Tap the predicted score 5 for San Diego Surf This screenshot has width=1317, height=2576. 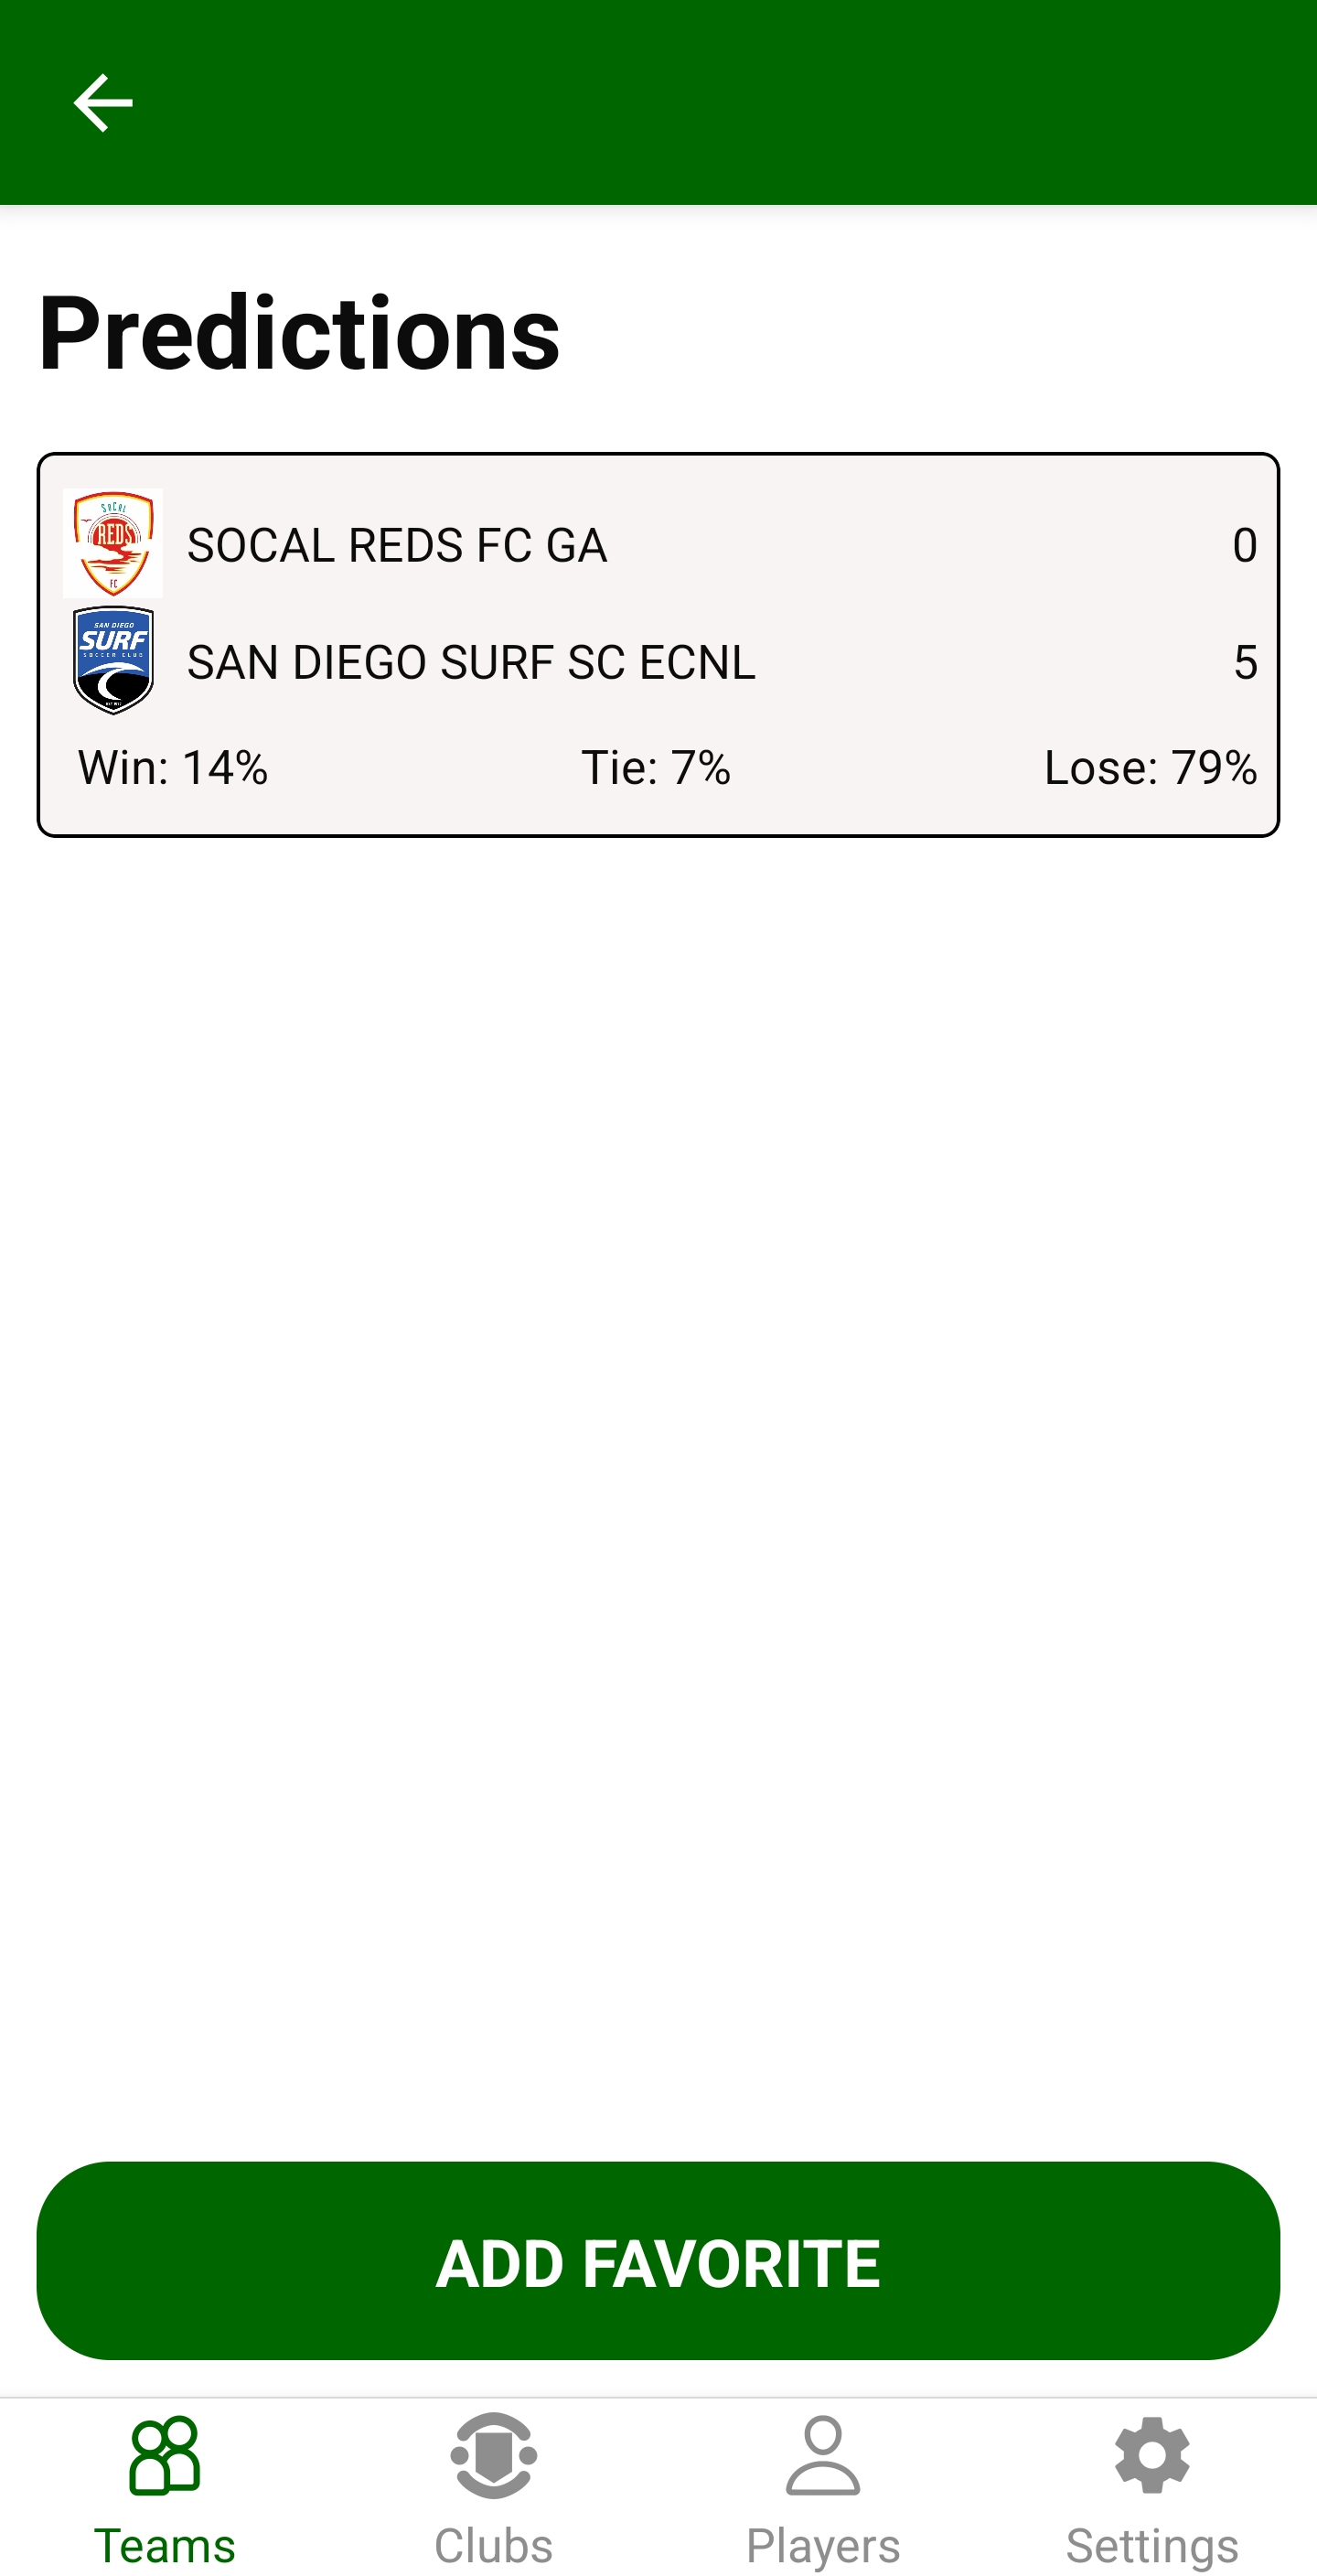[x=1244, y=662]
